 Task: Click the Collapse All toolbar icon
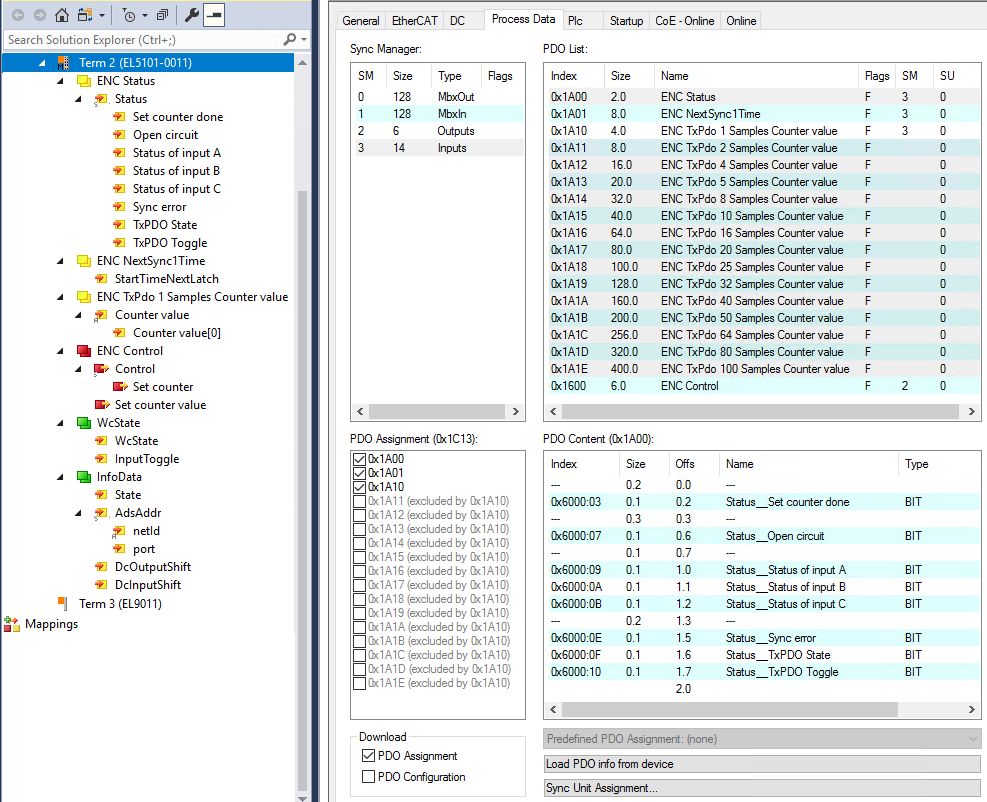(x=162, y=15)
